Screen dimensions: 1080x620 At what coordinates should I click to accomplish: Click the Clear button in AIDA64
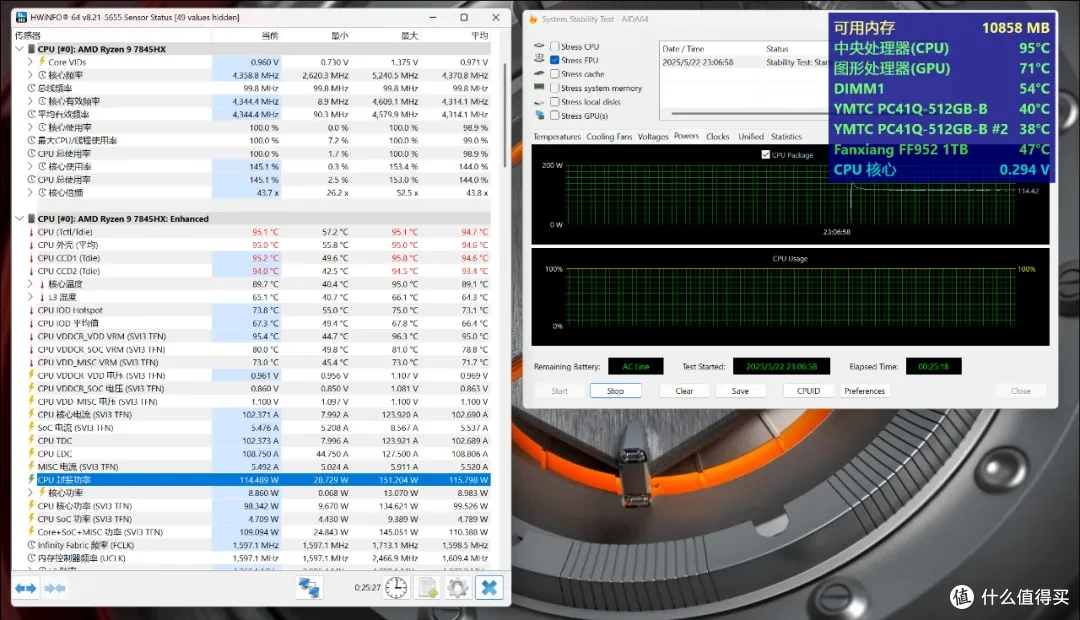click(x=684, y=391)
